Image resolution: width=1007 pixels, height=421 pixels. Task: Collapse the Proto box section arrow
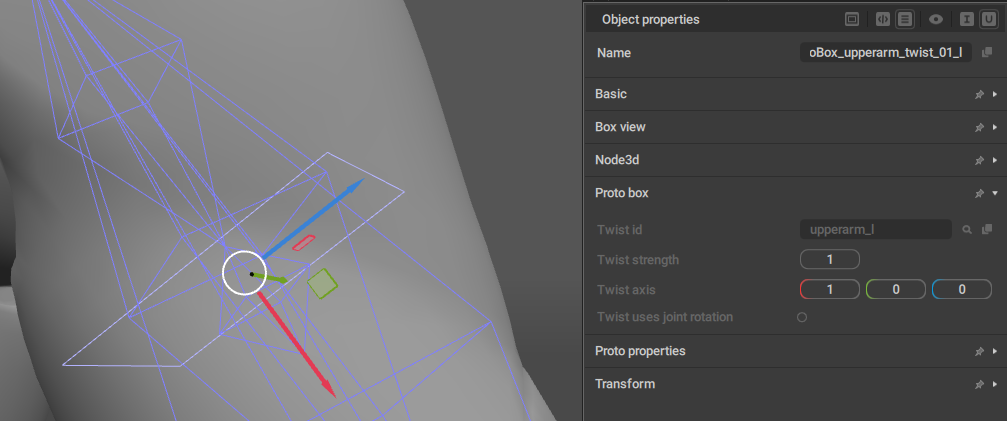[x=995, y=193]
